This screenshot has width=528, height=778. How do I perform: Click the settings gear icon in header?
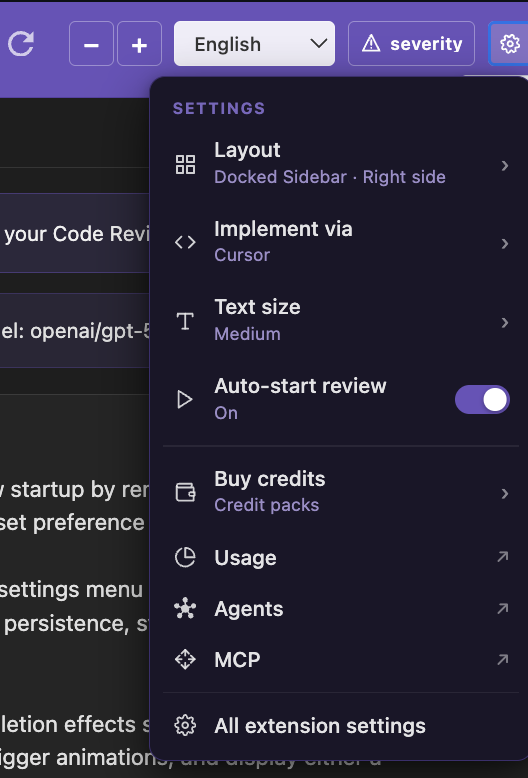tap(509, 44)
